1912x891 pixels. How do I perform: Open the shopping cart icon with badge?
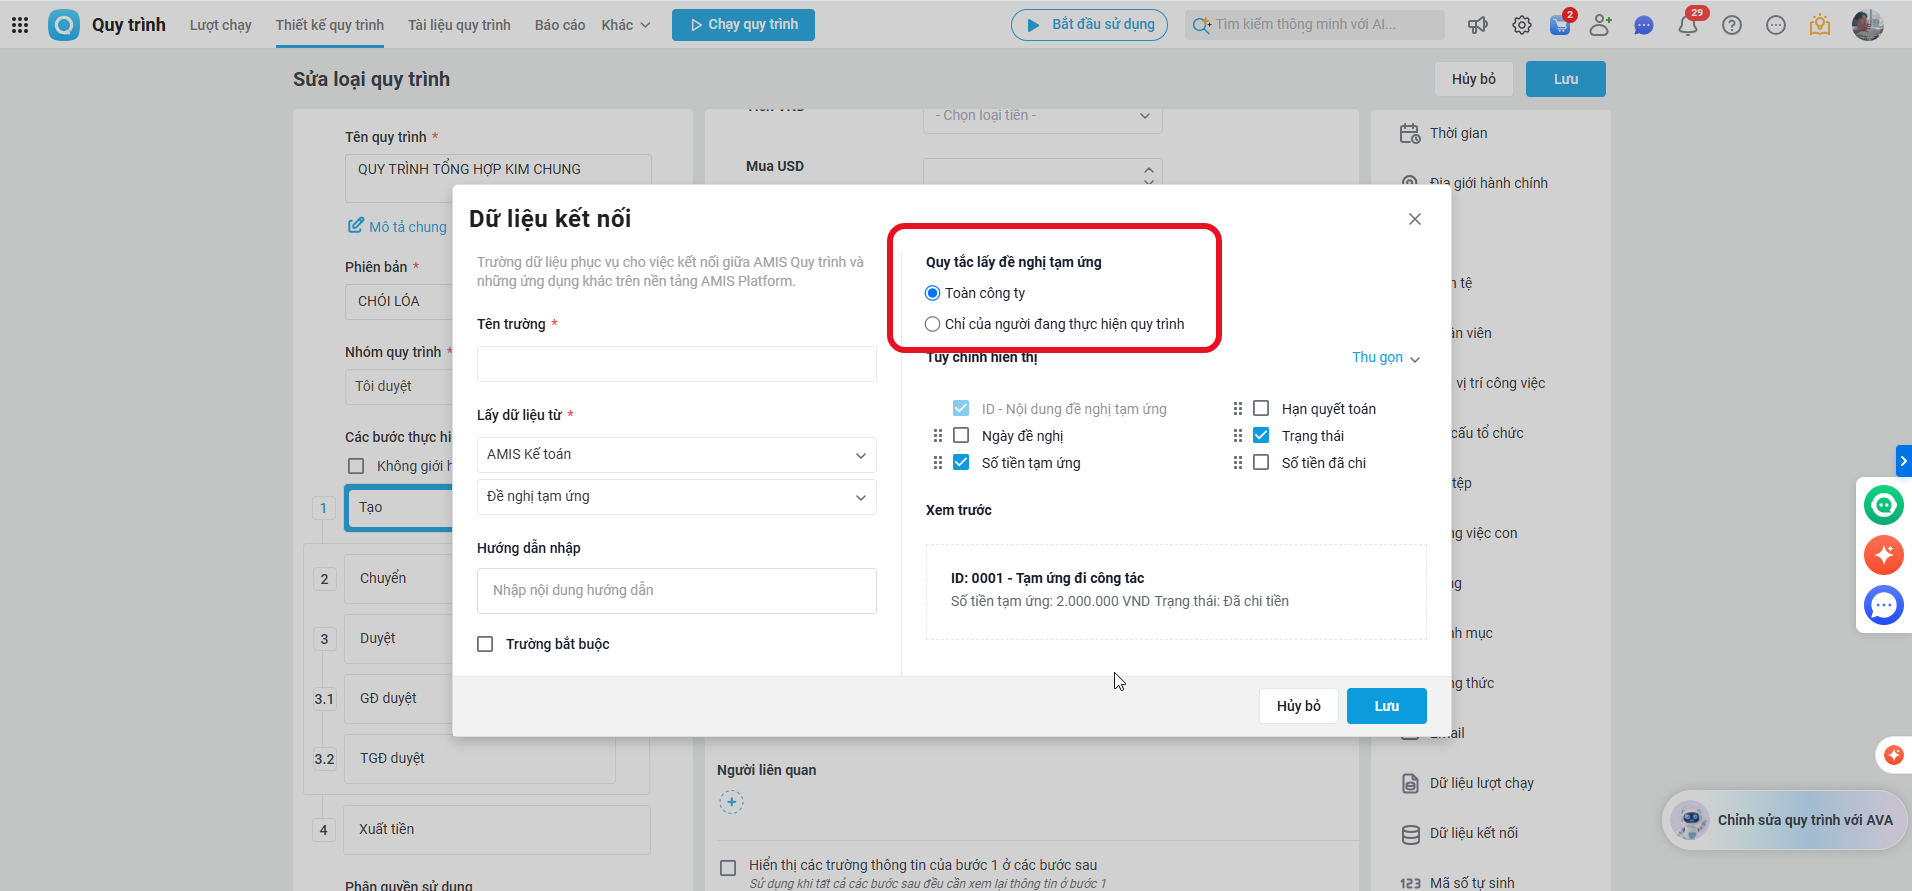pyautogui.click(x=1560, y=25)
